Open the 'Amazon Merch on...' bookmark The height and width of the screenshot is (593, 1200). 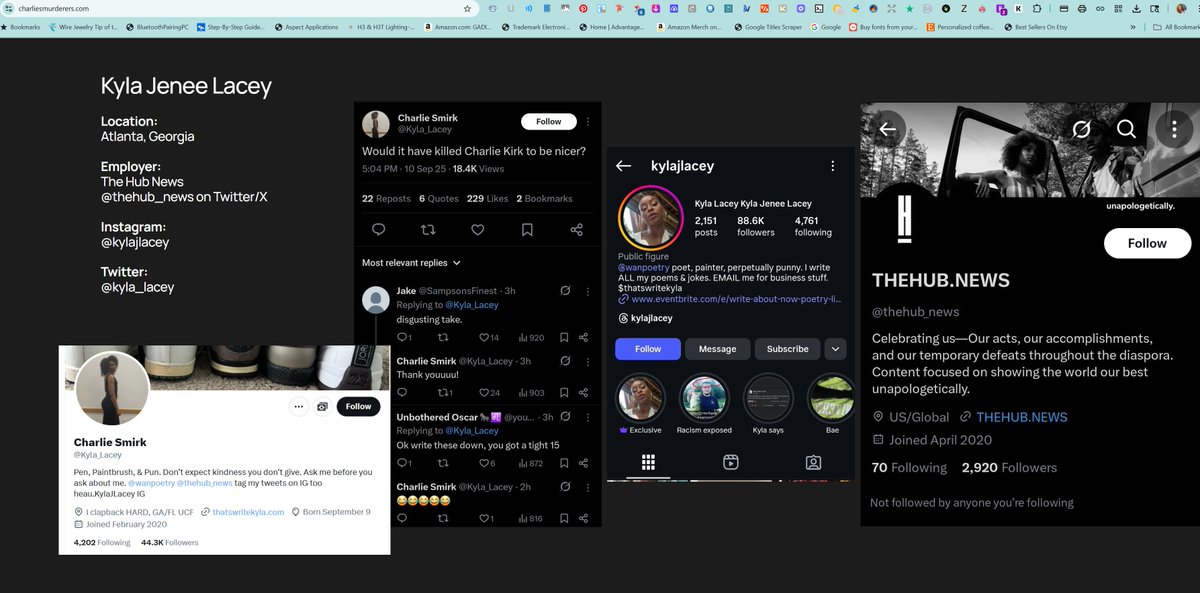[x=690, y=27]
